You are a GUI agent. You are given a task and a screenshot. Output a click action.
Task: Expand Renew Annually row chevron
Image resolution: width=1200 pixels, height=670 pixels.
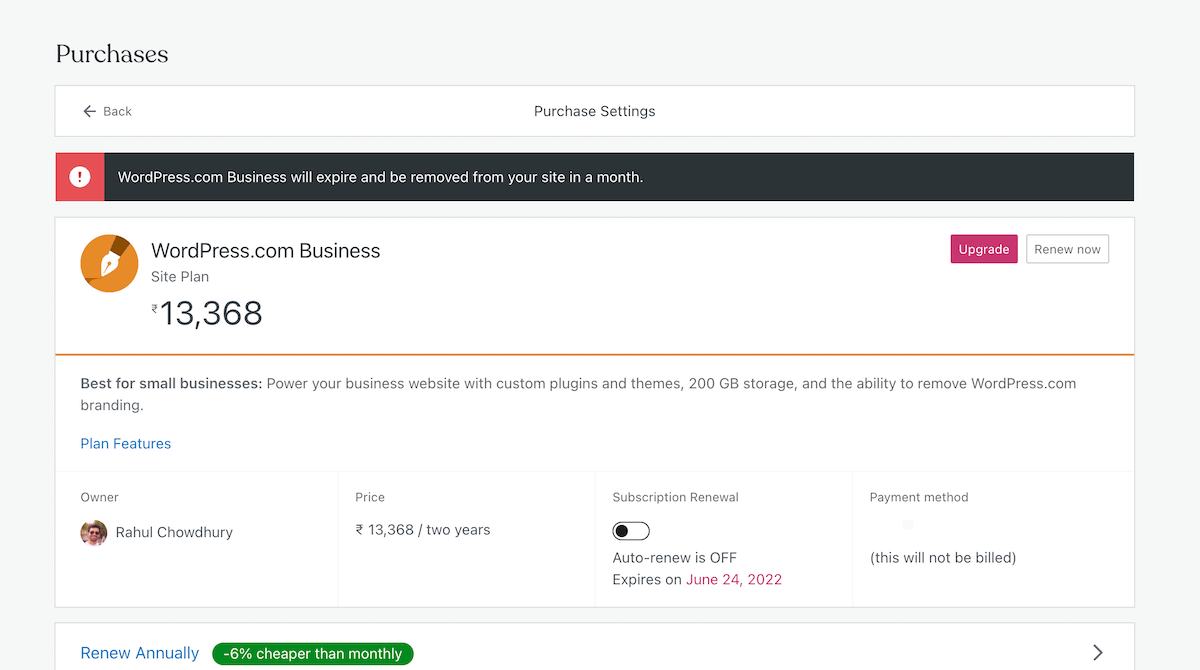click(1098, 653)
